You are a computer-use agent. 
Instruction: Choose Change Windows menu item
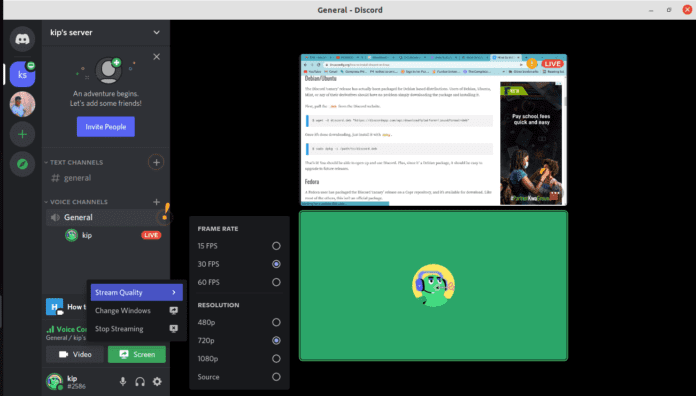pos(137,311)
